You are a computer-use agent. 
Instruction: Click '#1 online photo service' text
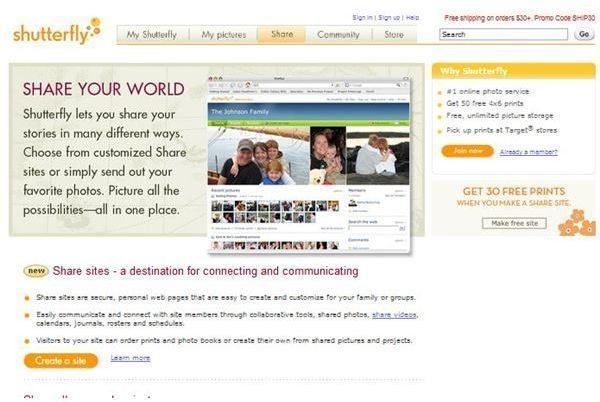(x=488, y=92)
